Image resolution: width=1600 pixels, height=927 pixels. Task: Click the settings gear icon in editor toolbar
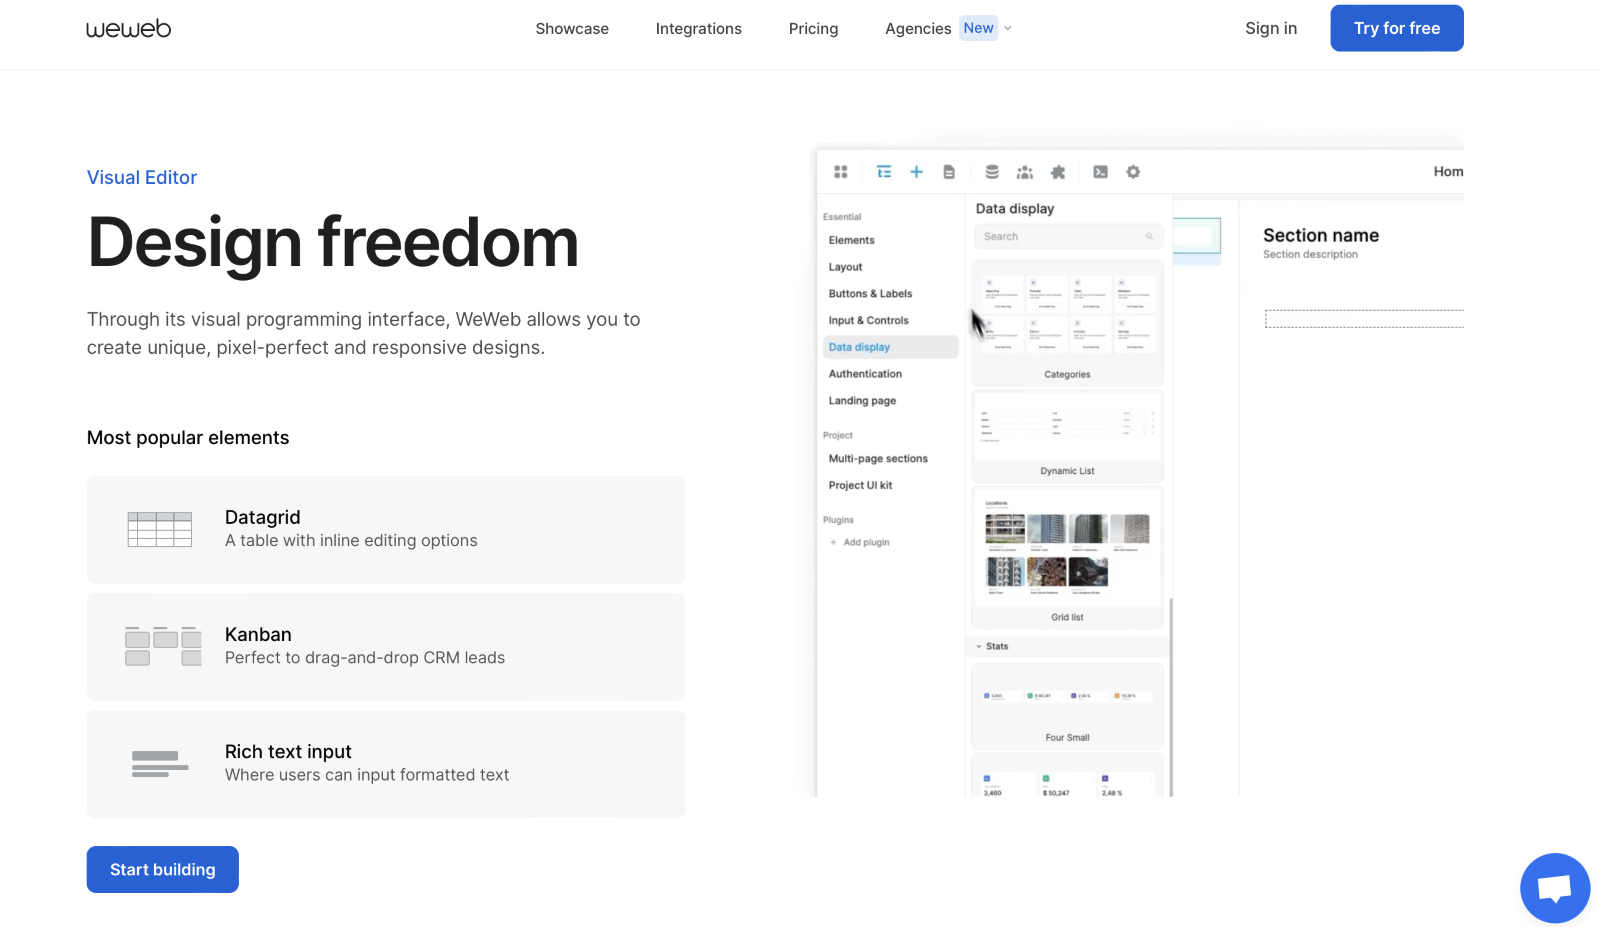click(x=1133, y=172)
